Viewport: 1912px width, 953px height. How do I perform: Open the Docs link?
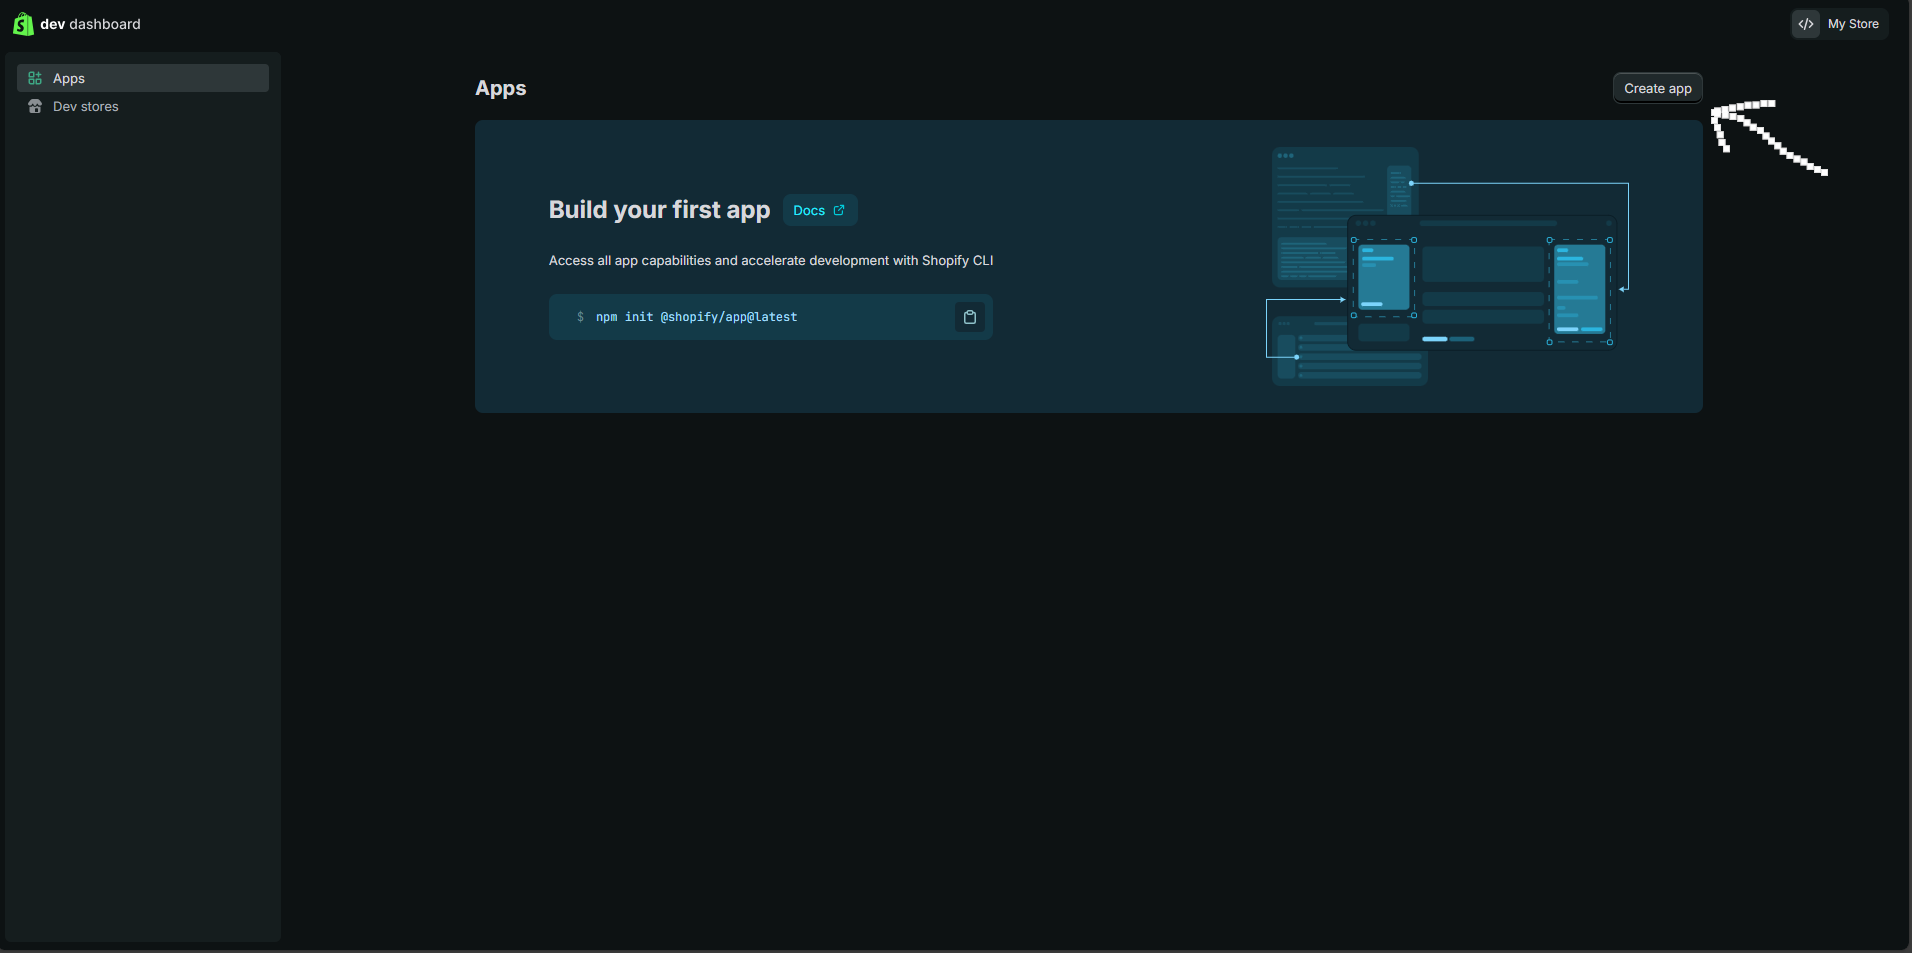coord(809,210)
